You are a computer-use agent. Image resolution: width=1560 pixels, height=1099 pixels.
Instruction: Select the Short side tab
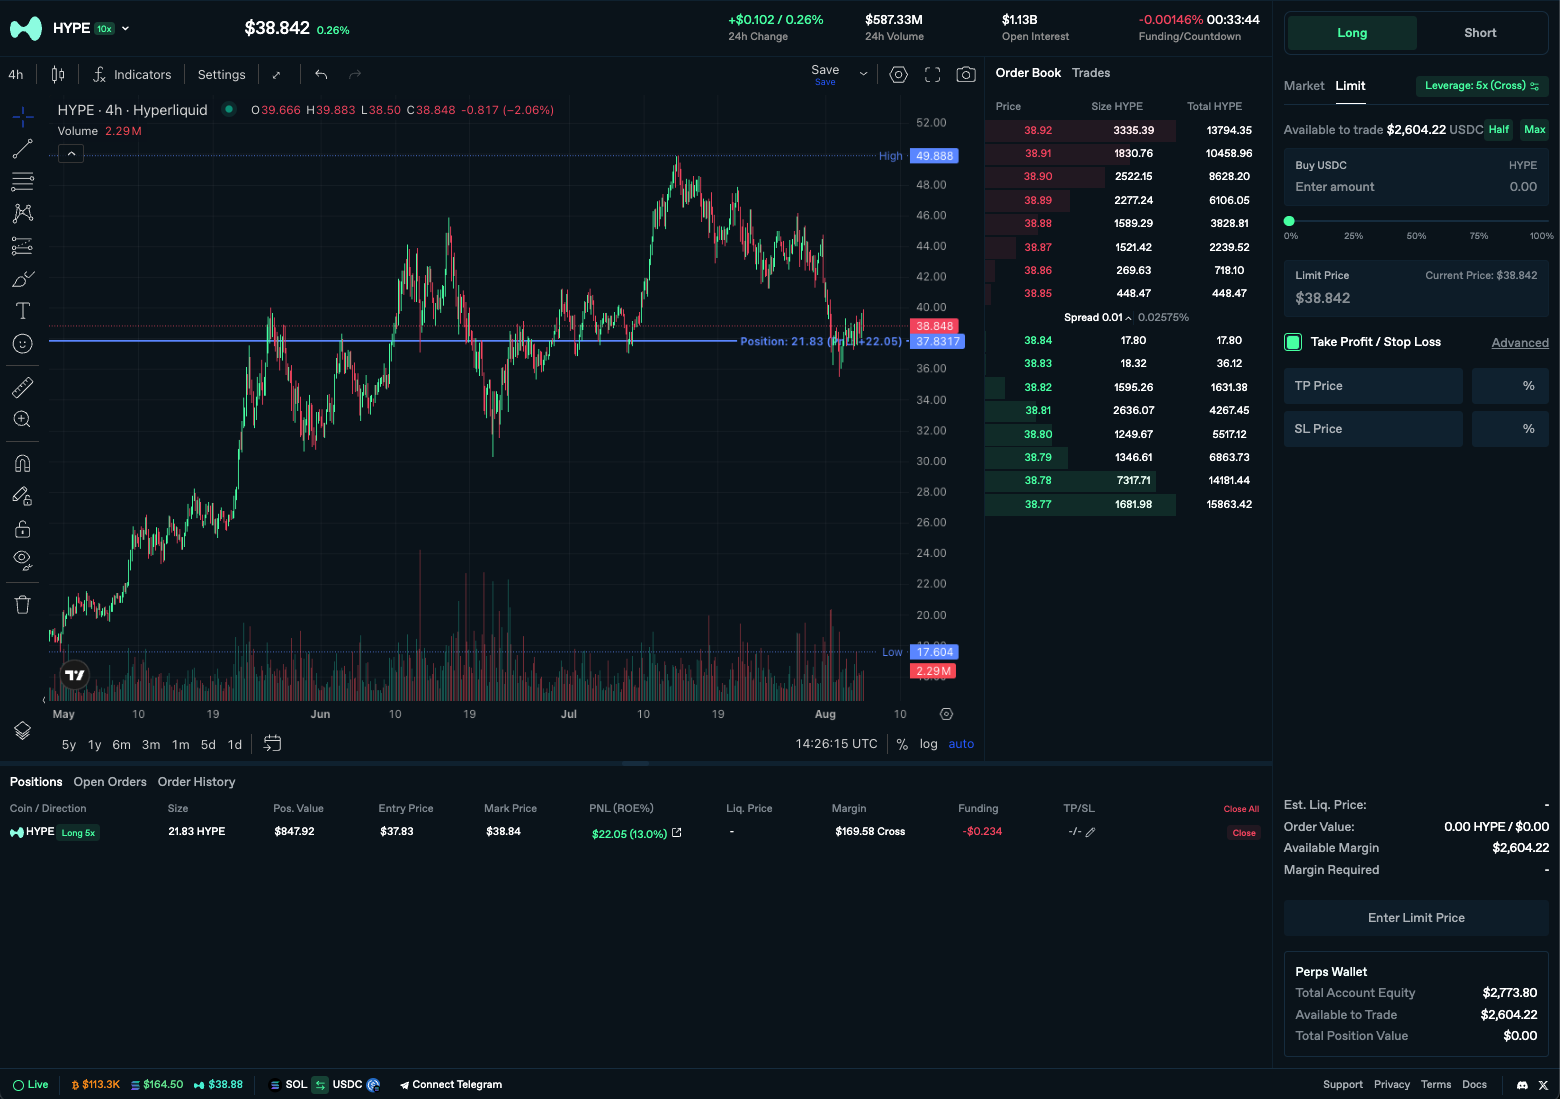pyautogui.click(x=1480, y=33)
